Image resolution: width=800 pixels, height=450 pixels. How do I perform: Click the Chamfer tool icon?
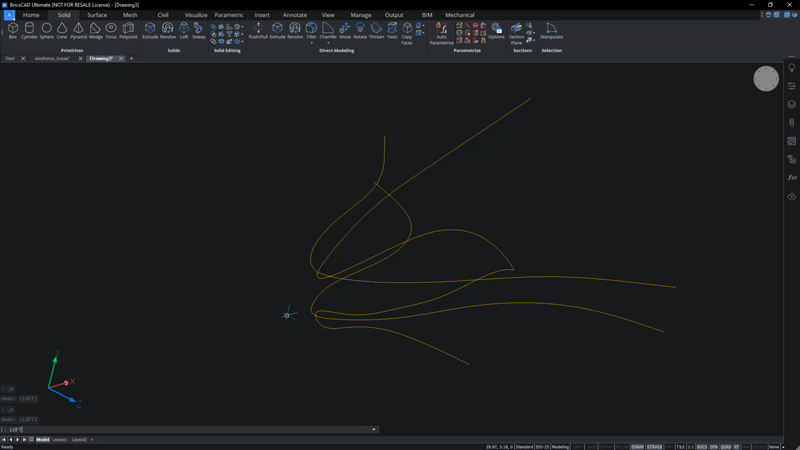(328, 30)
